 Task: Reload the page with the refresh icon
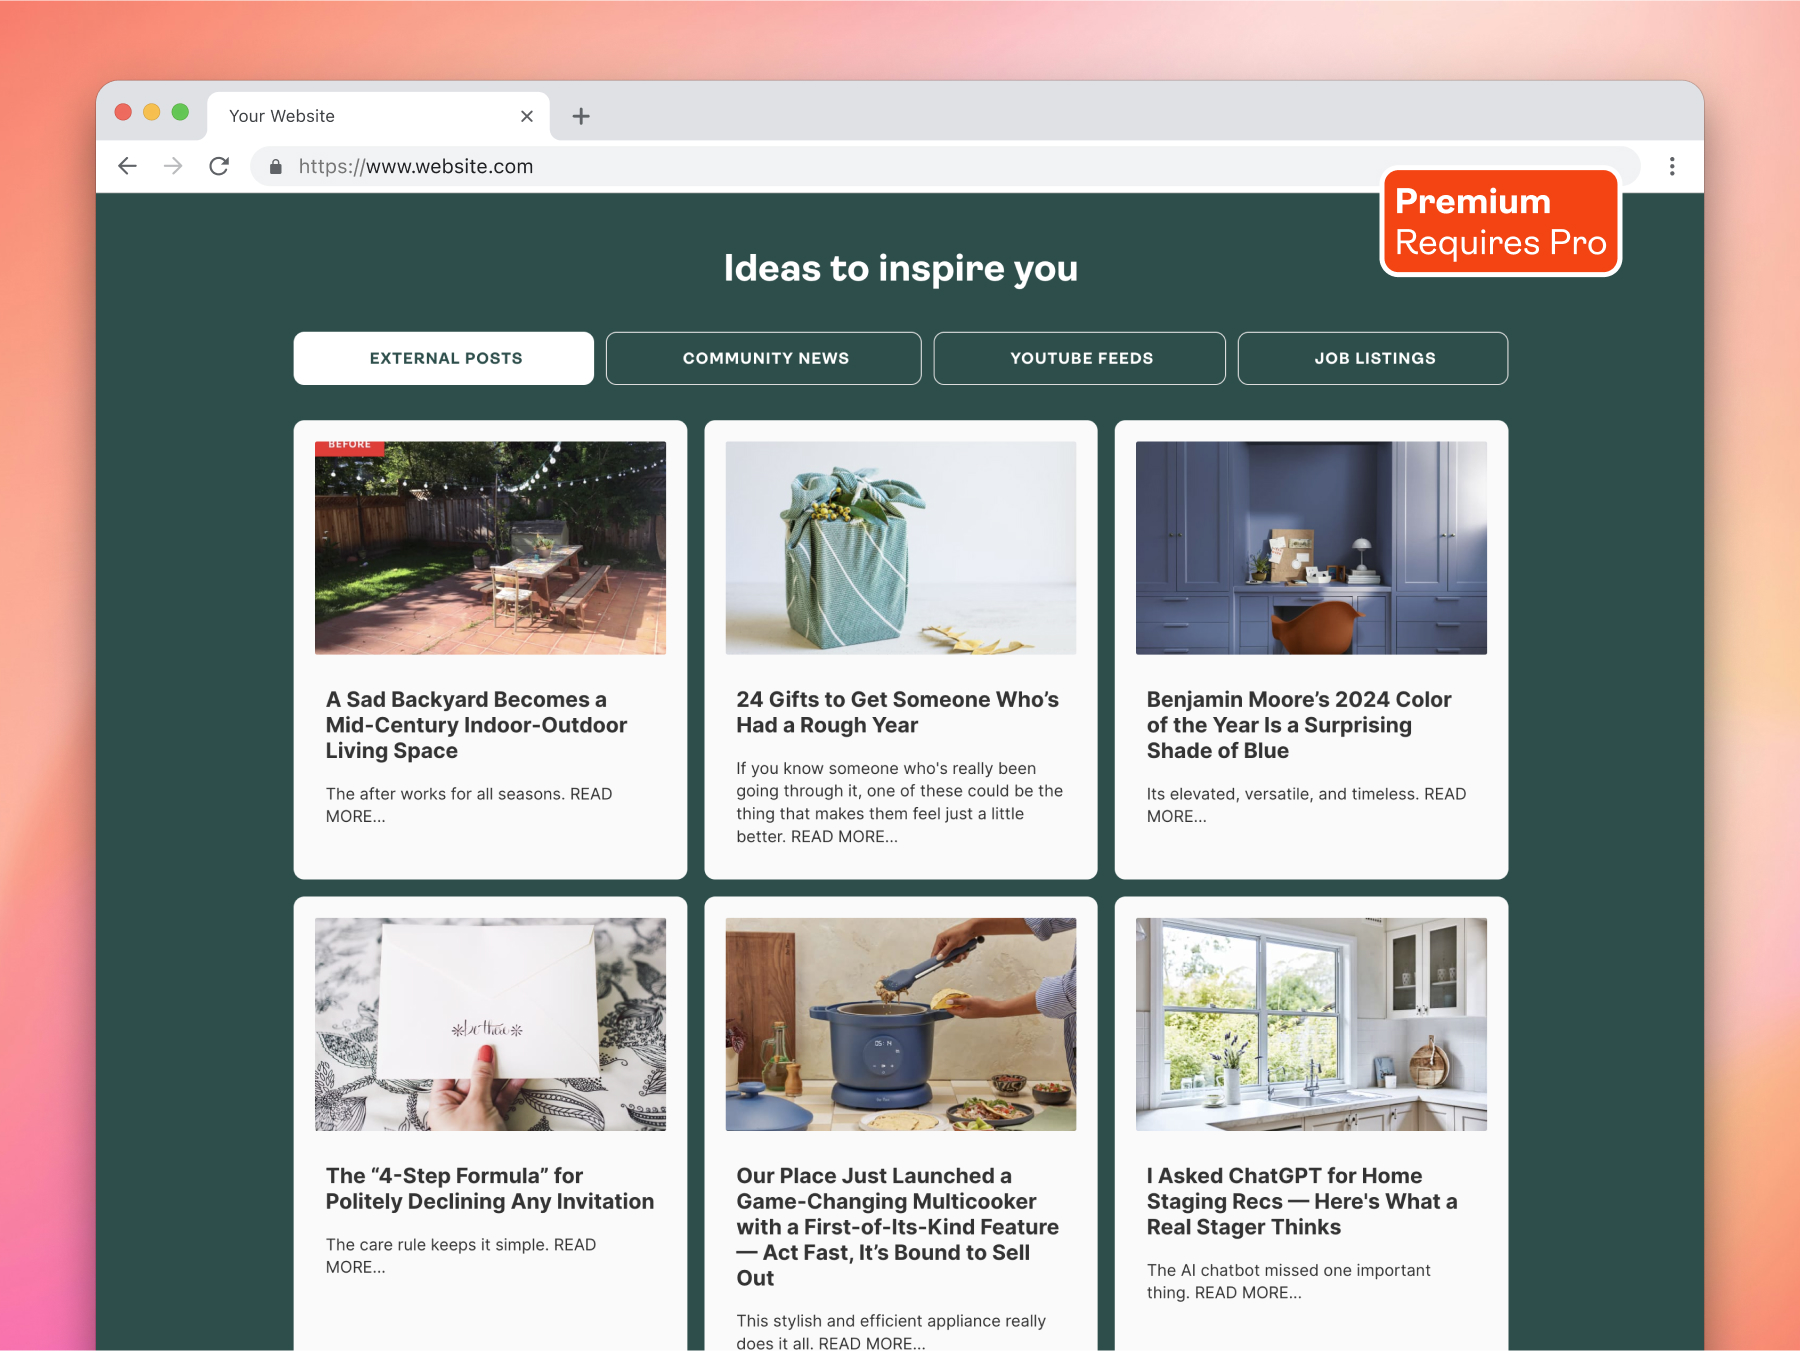pos(219,166)
